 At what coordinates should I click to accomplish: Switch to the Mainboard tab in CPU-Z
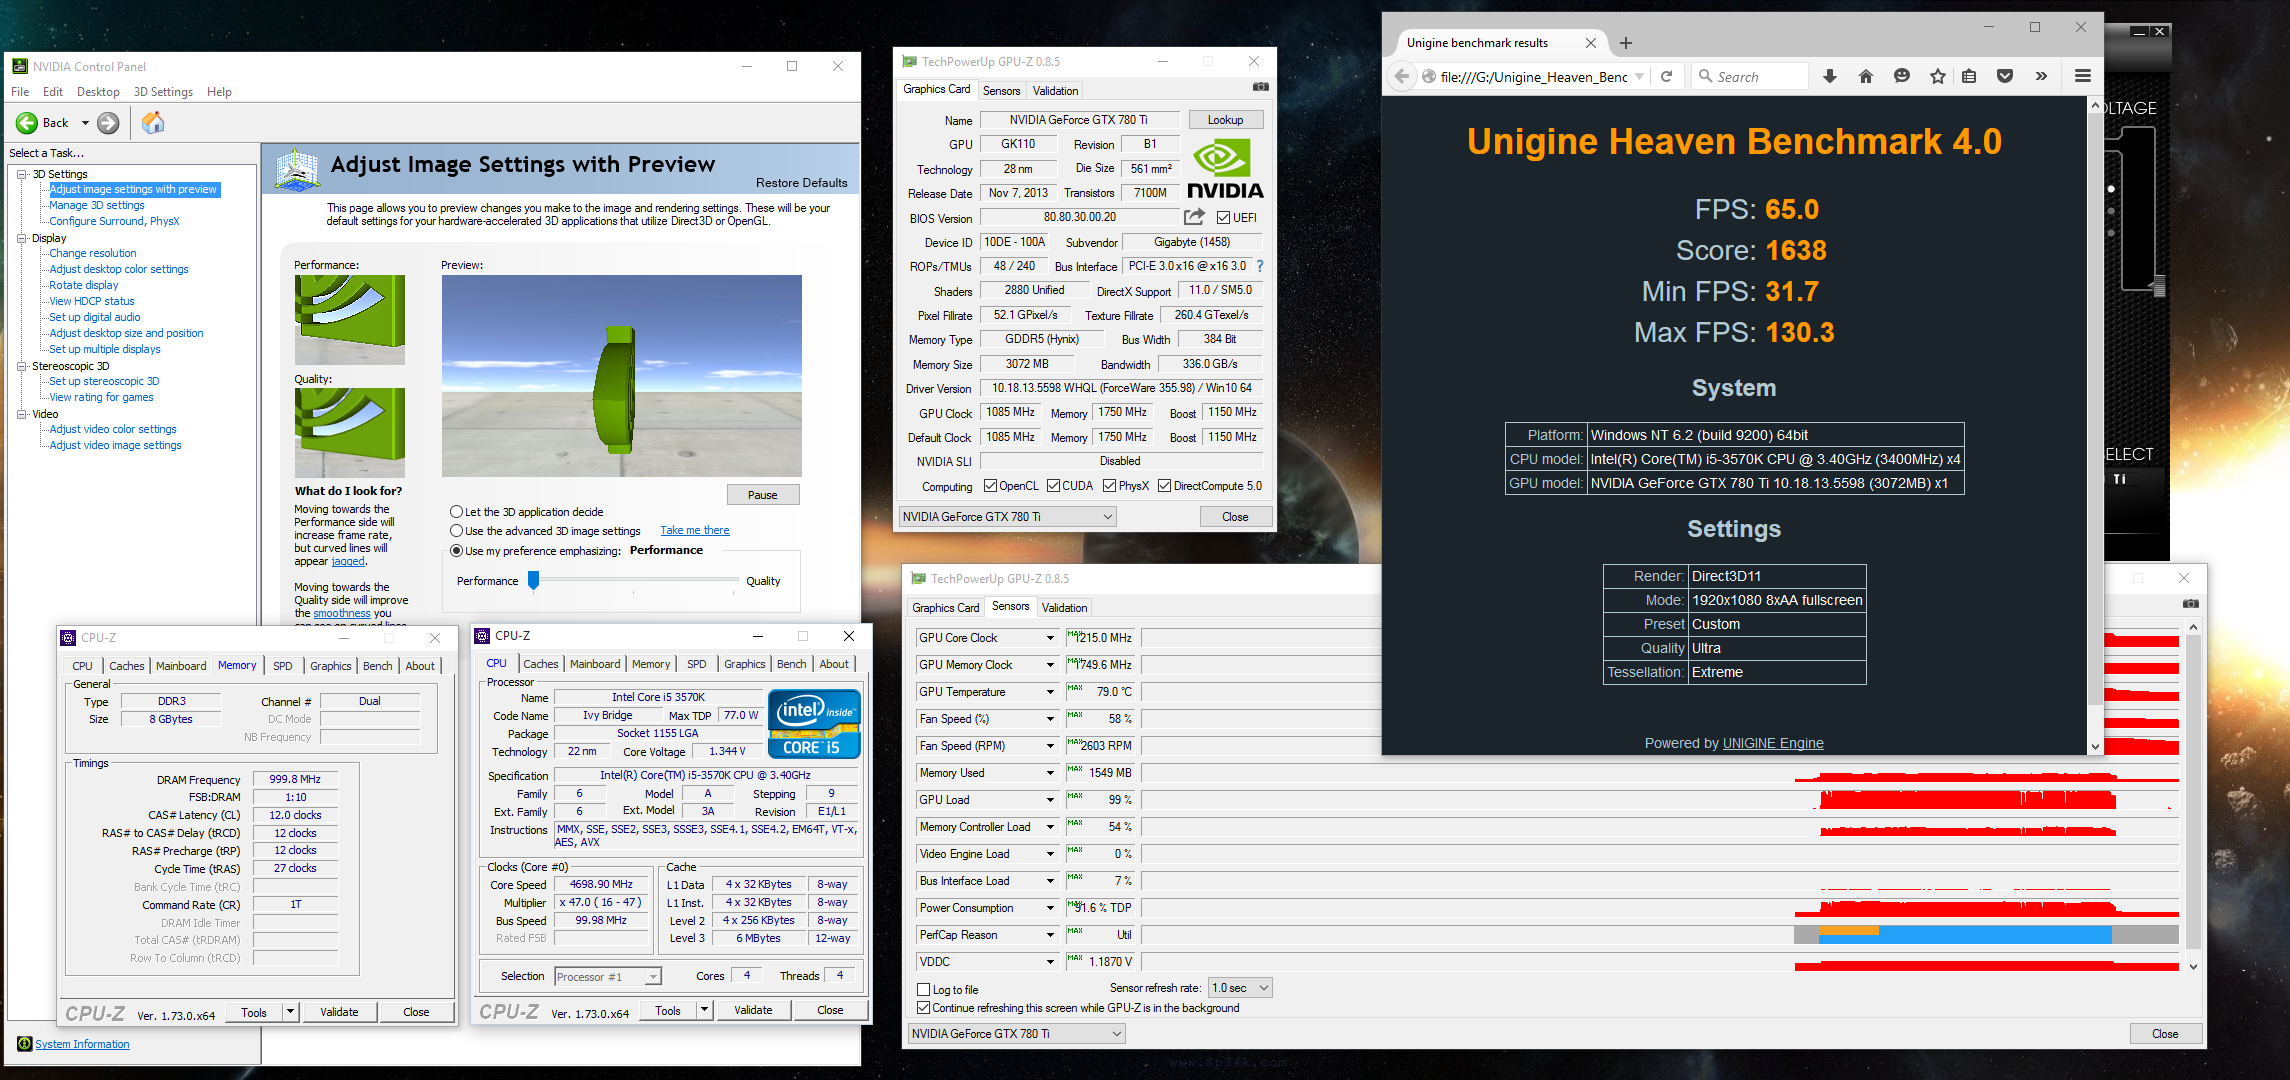click(x=595, y=664)
